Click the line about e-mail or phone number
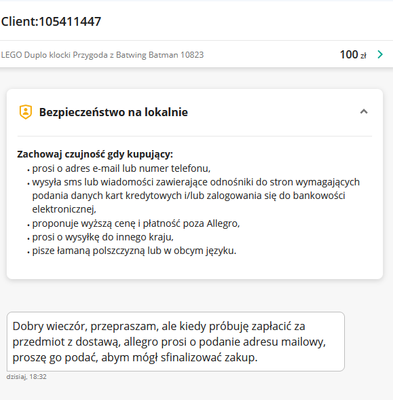This screenshot has width=393, height=400. (121, 168)
